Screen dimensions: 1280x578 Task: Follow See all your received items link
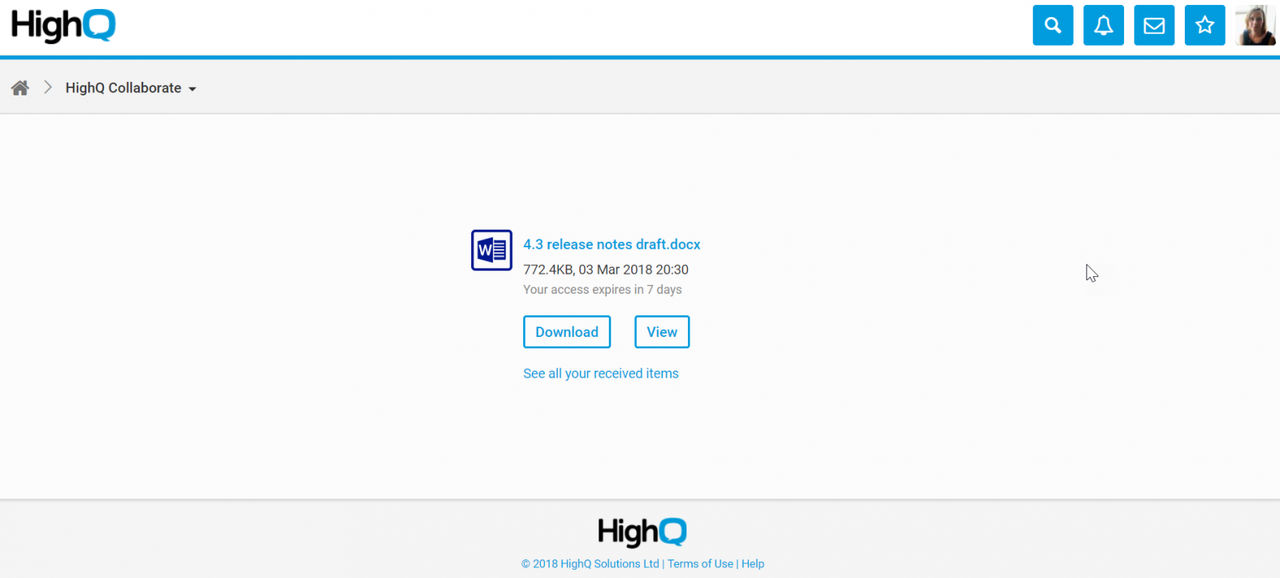(601, 373)
